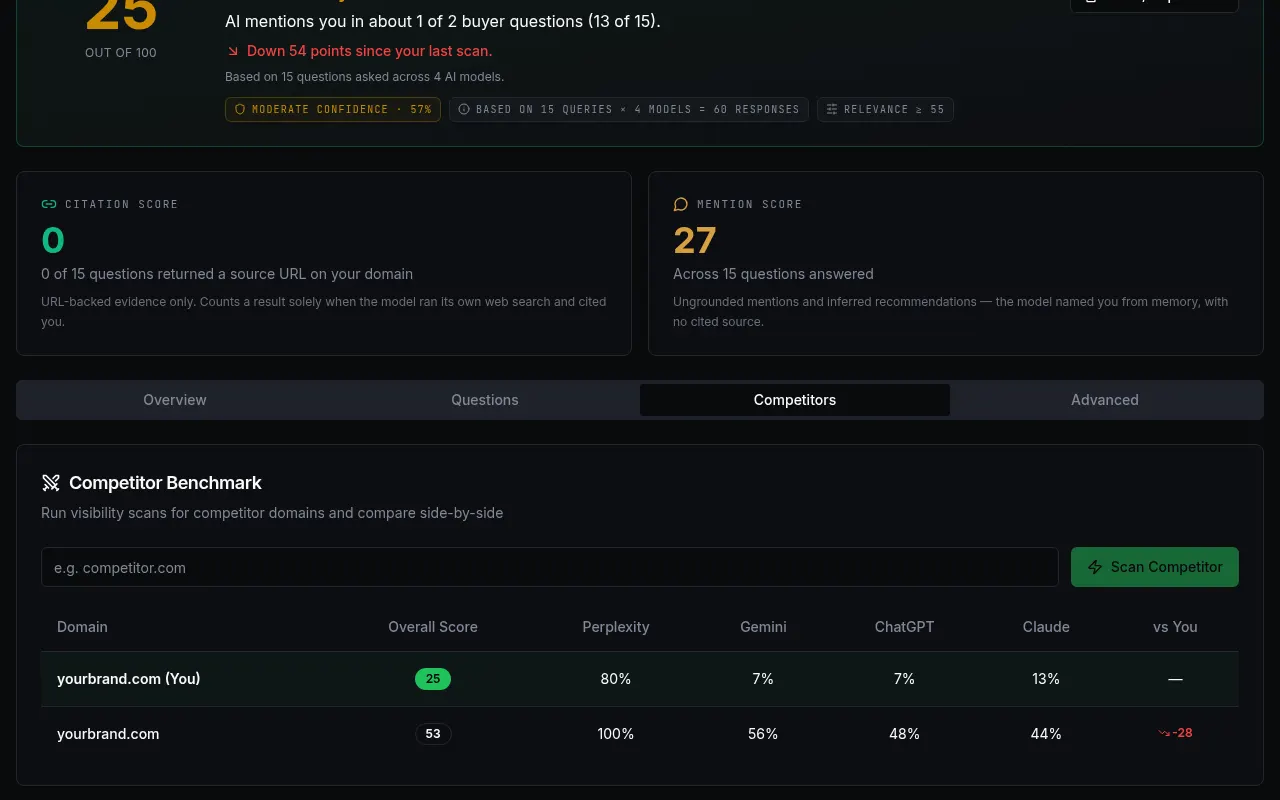The width and height of the screenshot is (1280, 800).
Task: Click the Citation Score link icon
Action: click(49, 204)
